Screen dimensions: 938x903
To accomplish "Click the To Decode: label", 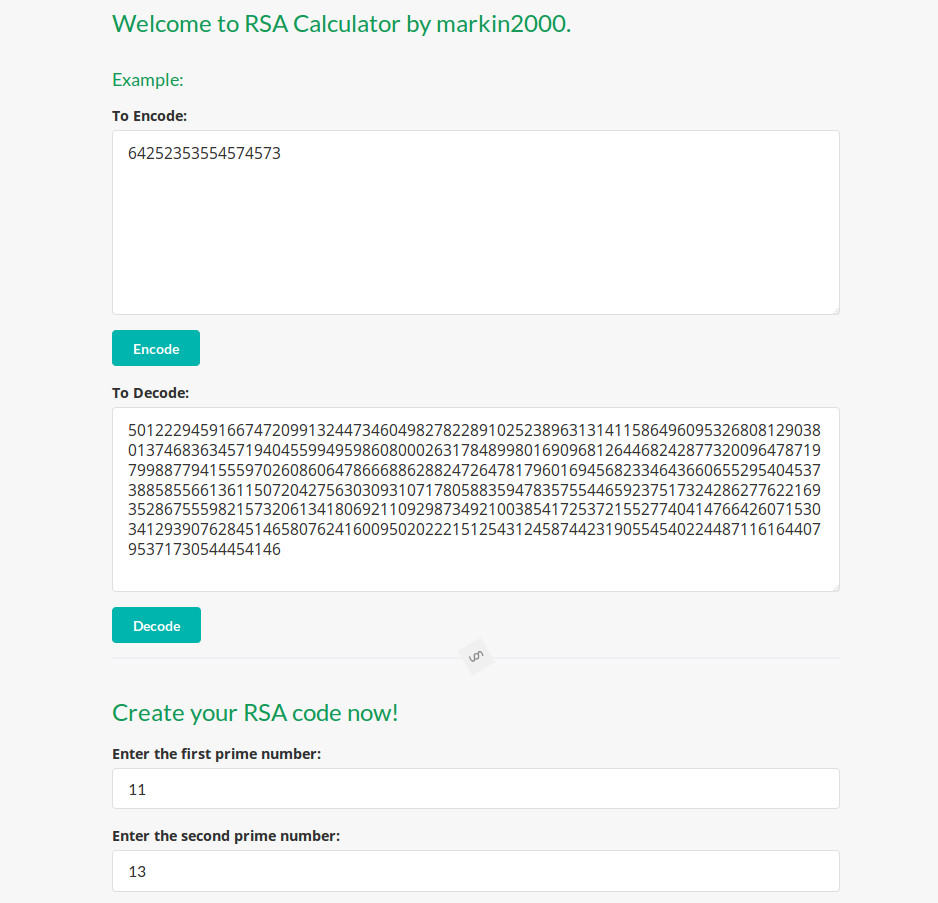I will tap(150, 393).
